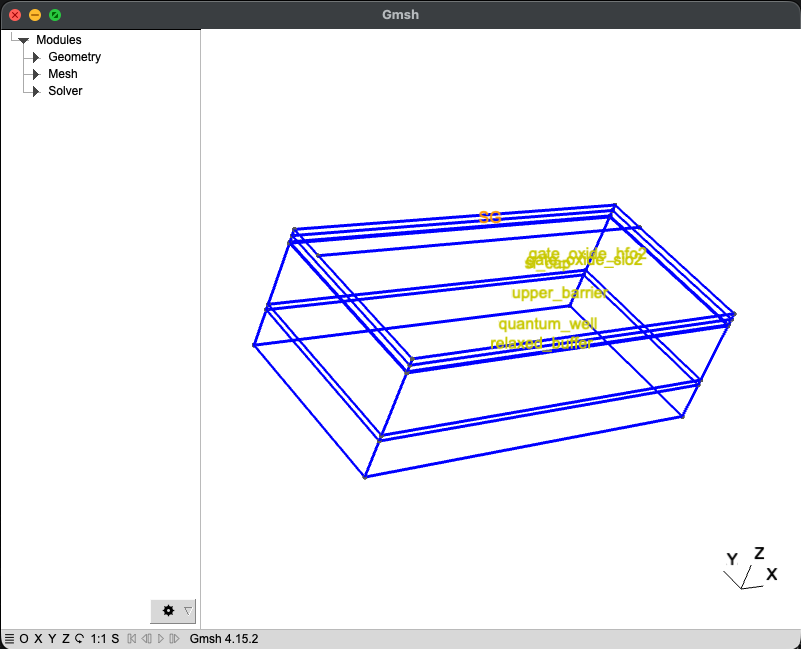Open the status bar options menu icon
The image size is (801, 649).
tap(9, 639)
